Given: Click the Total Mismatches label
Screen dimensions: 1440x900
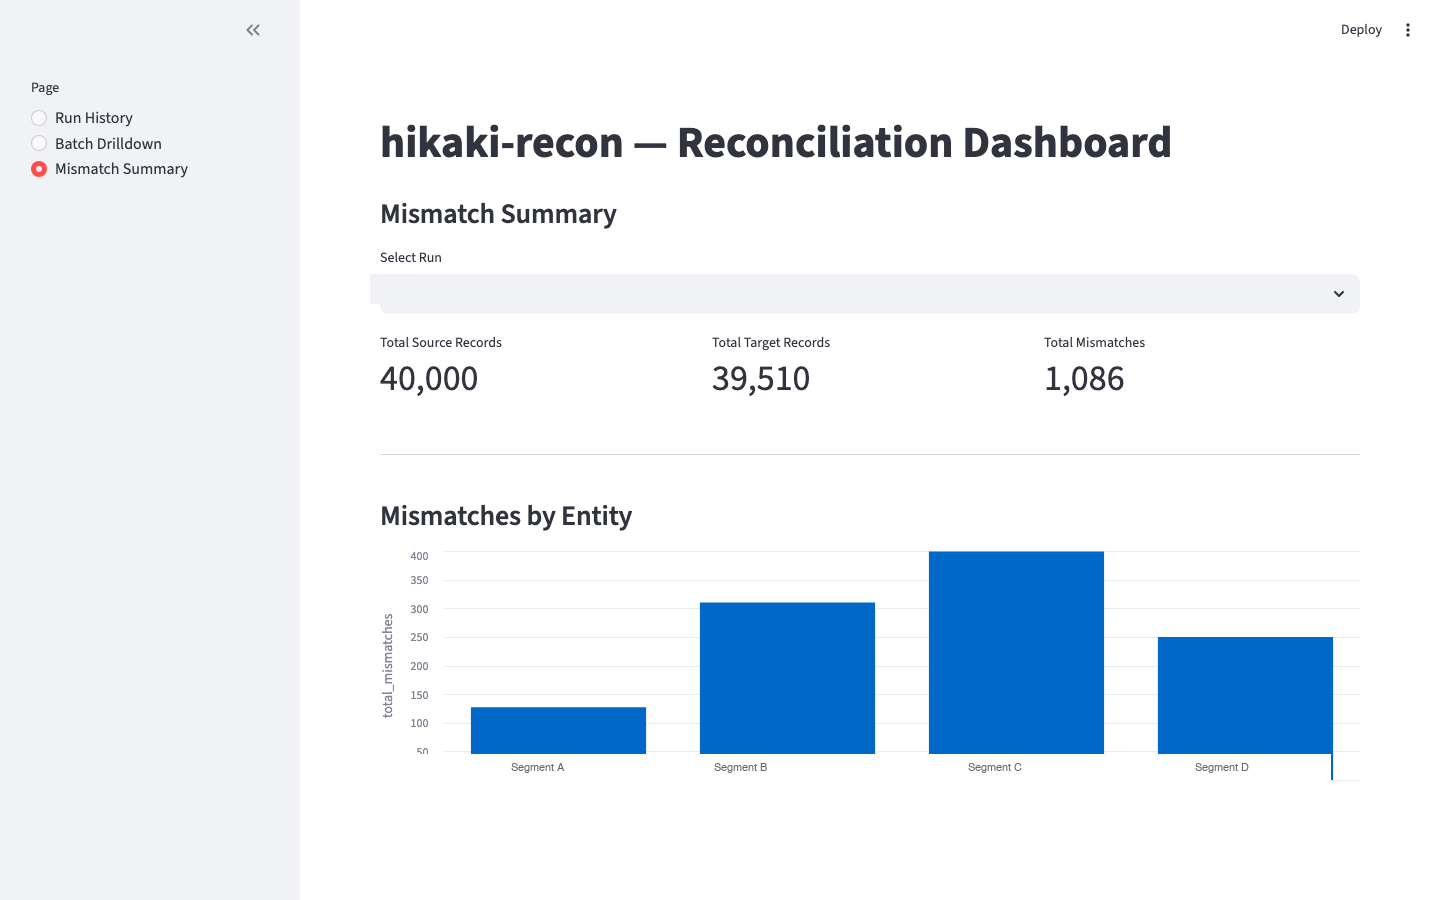Looking at the screenshot, I should click(1094, 343).
